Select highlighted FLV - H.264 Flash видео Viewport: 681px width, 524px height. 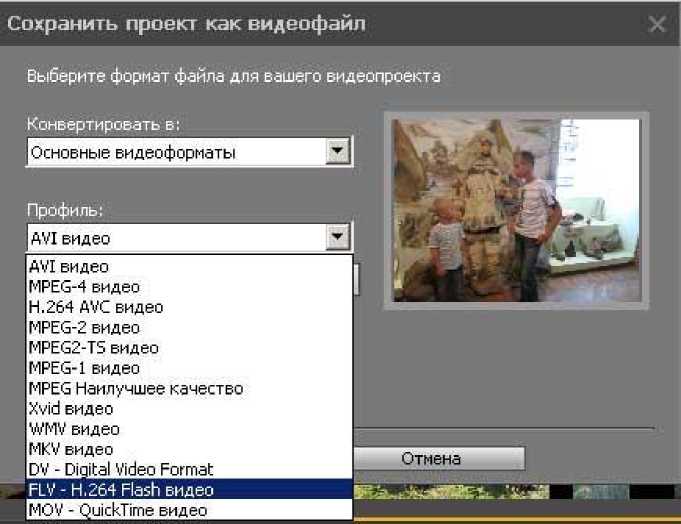coord(189,489)
